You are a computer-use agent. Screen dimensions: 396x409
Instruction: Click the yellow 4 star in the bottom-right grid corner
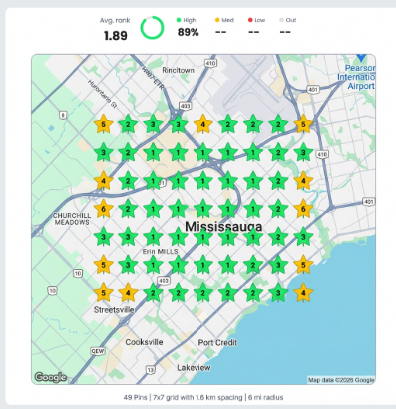pyautogui.click(x=303, y=292)
